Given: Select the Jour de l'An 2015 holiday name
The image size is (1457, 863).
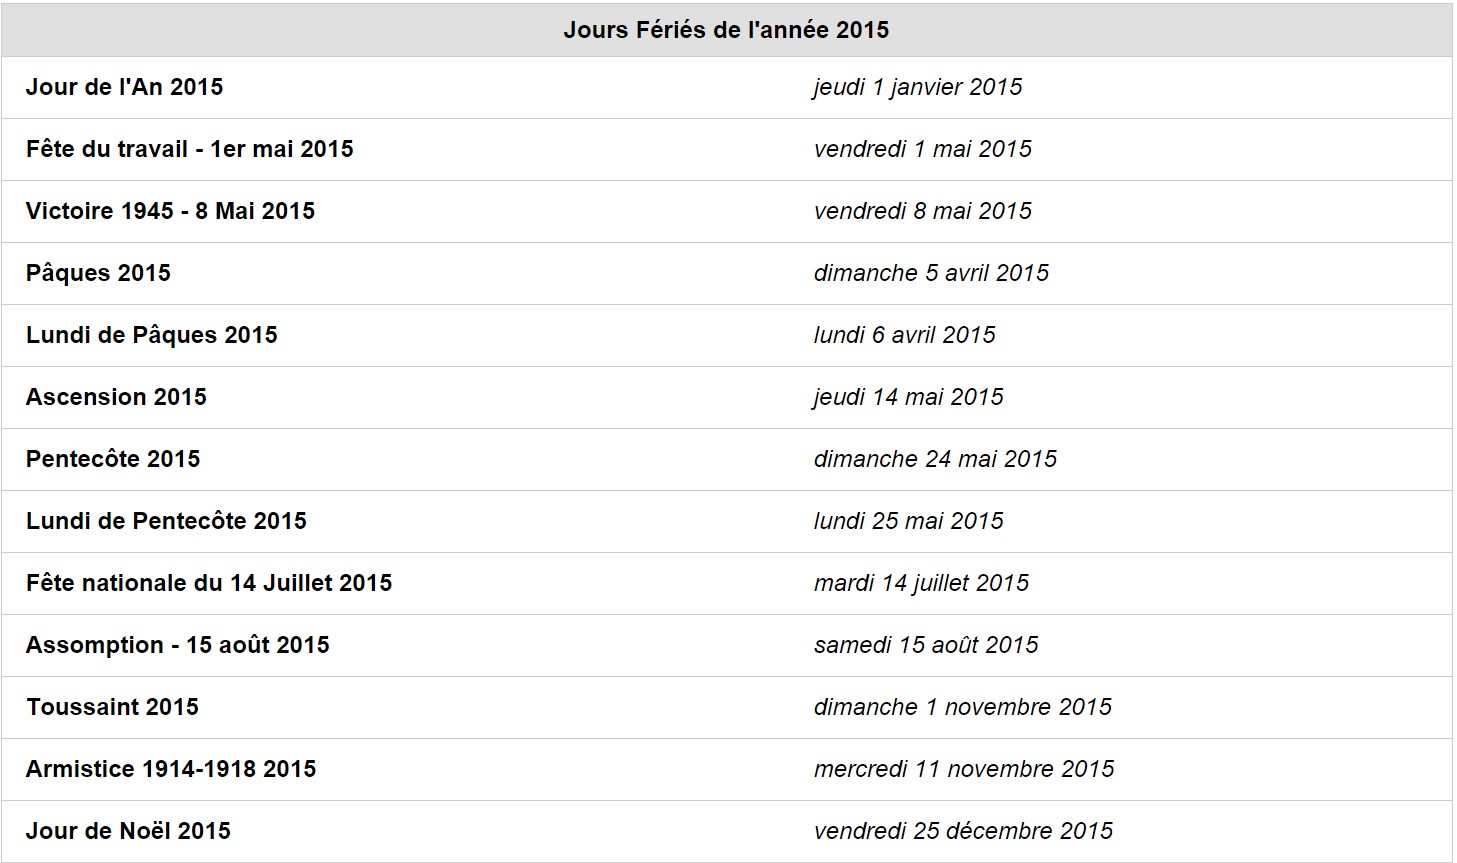Looking at the screenshot, I should pyautogui.click(x=125, y=87).
